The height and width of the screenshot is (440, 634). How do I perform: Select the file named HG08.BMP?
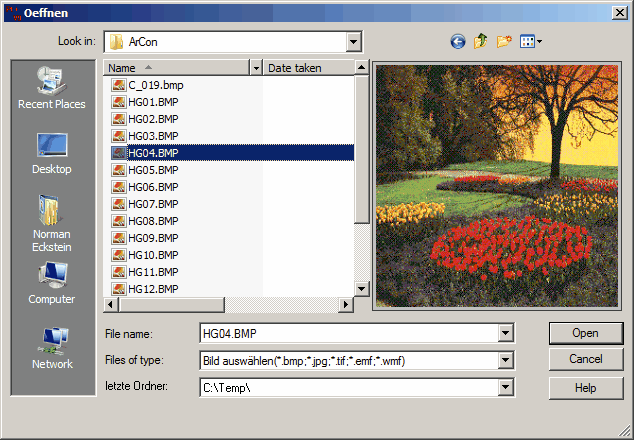153,221
